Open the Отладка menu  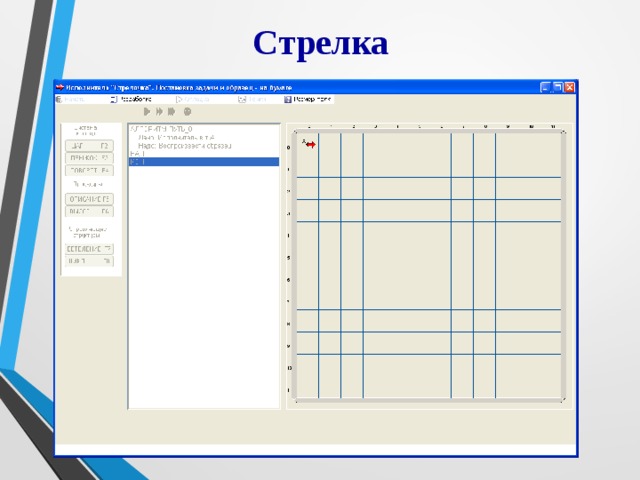[193, 99]
